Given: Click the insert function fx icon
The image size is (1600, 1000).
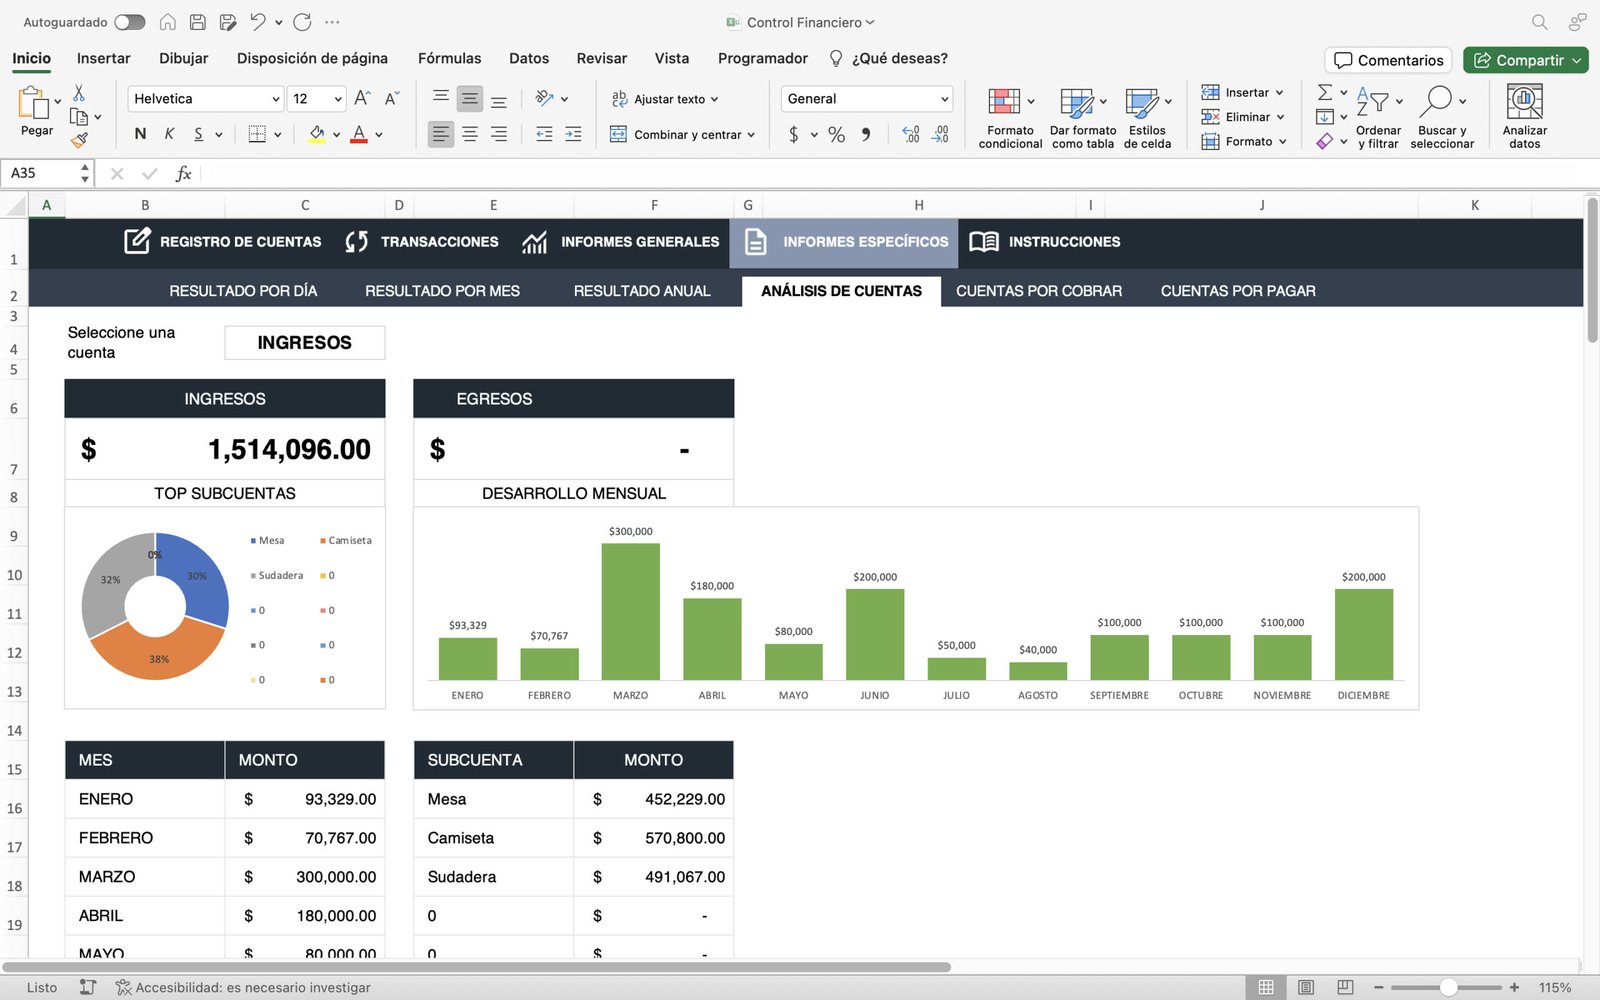Looking at the screenshot, I should pyautogui.click(x=183, y=174).
